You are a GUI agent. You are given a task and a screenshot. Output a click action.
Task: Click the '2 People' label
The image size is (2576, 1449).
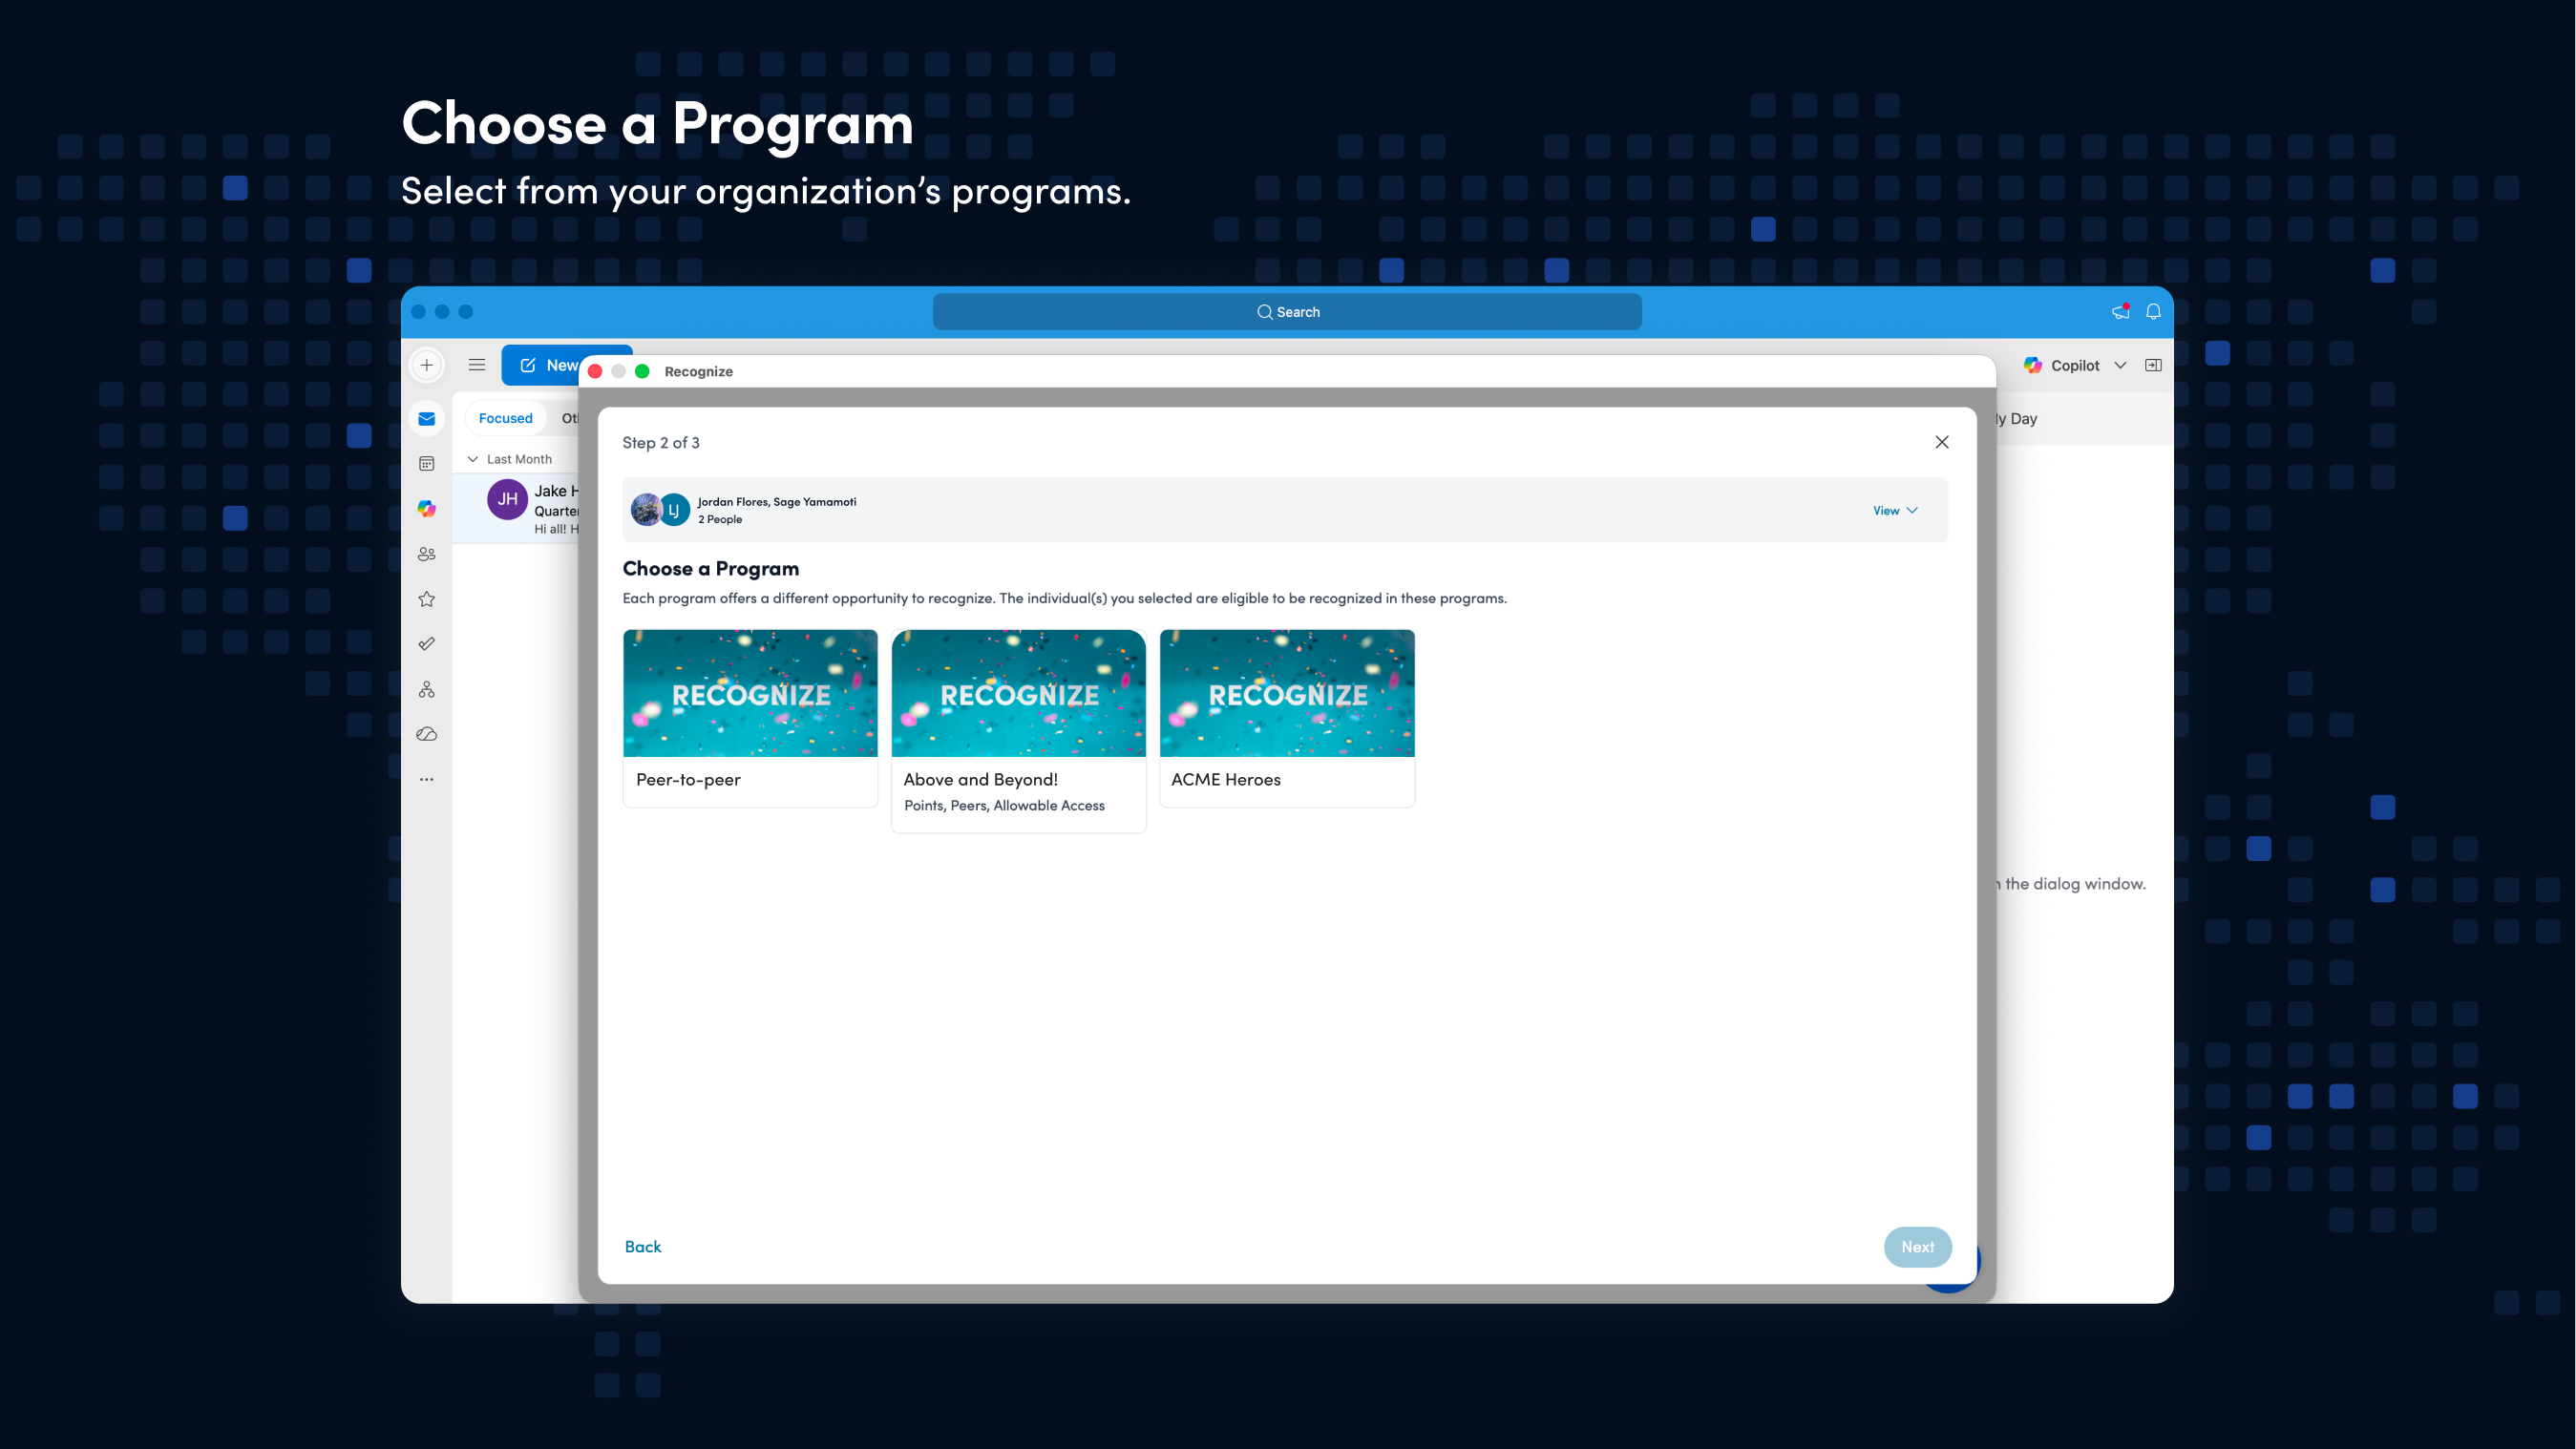(x=720, y=519)
